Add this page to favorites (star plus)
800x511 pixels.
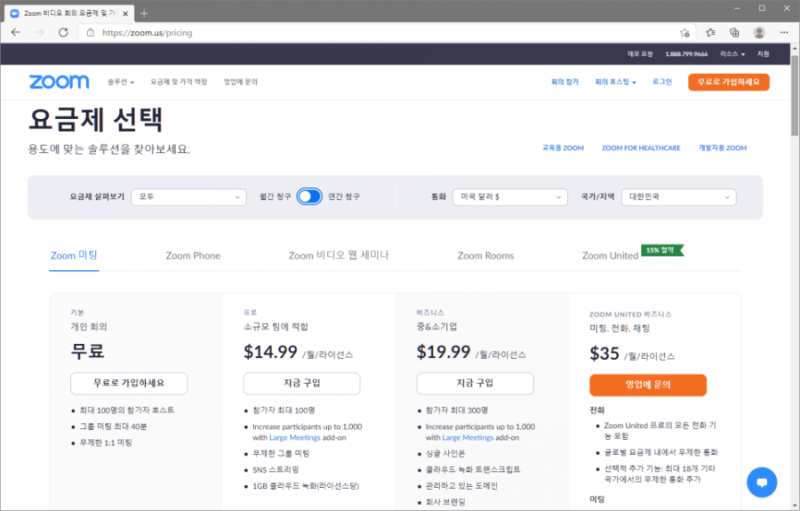tap(685, 33)
